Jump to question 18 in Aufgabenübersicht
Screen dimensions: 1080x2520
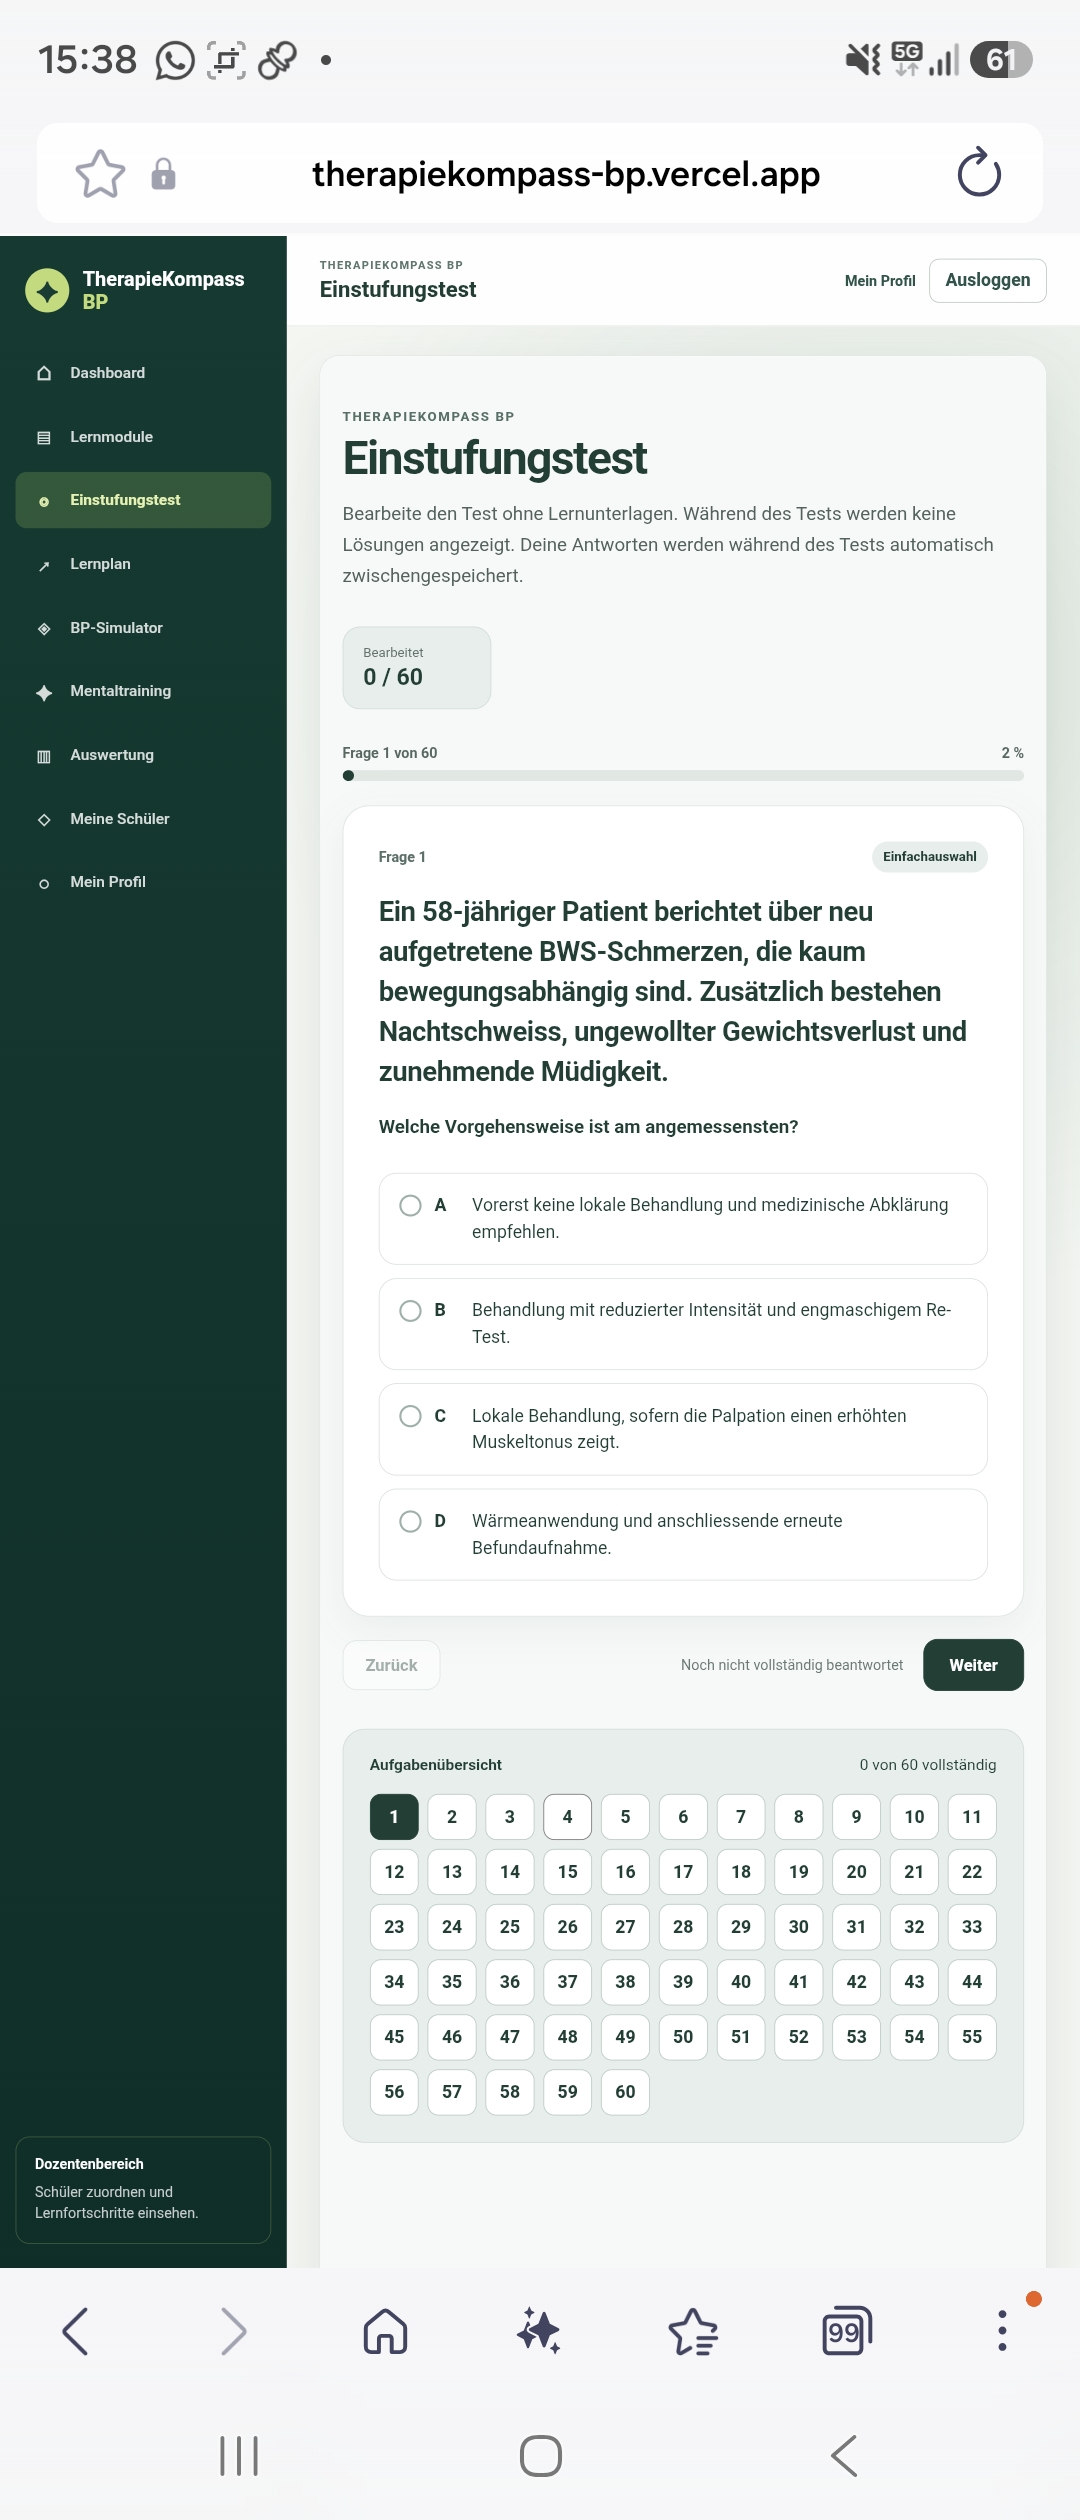coord(741,1872)
